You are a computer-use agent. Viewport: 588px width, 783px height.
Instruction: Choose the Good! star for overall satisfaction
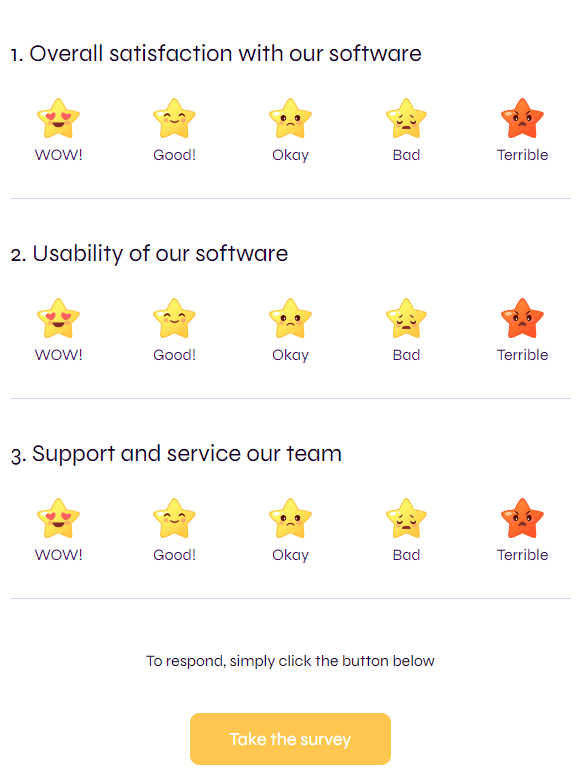pyautogui.click(x=174, y=118)
